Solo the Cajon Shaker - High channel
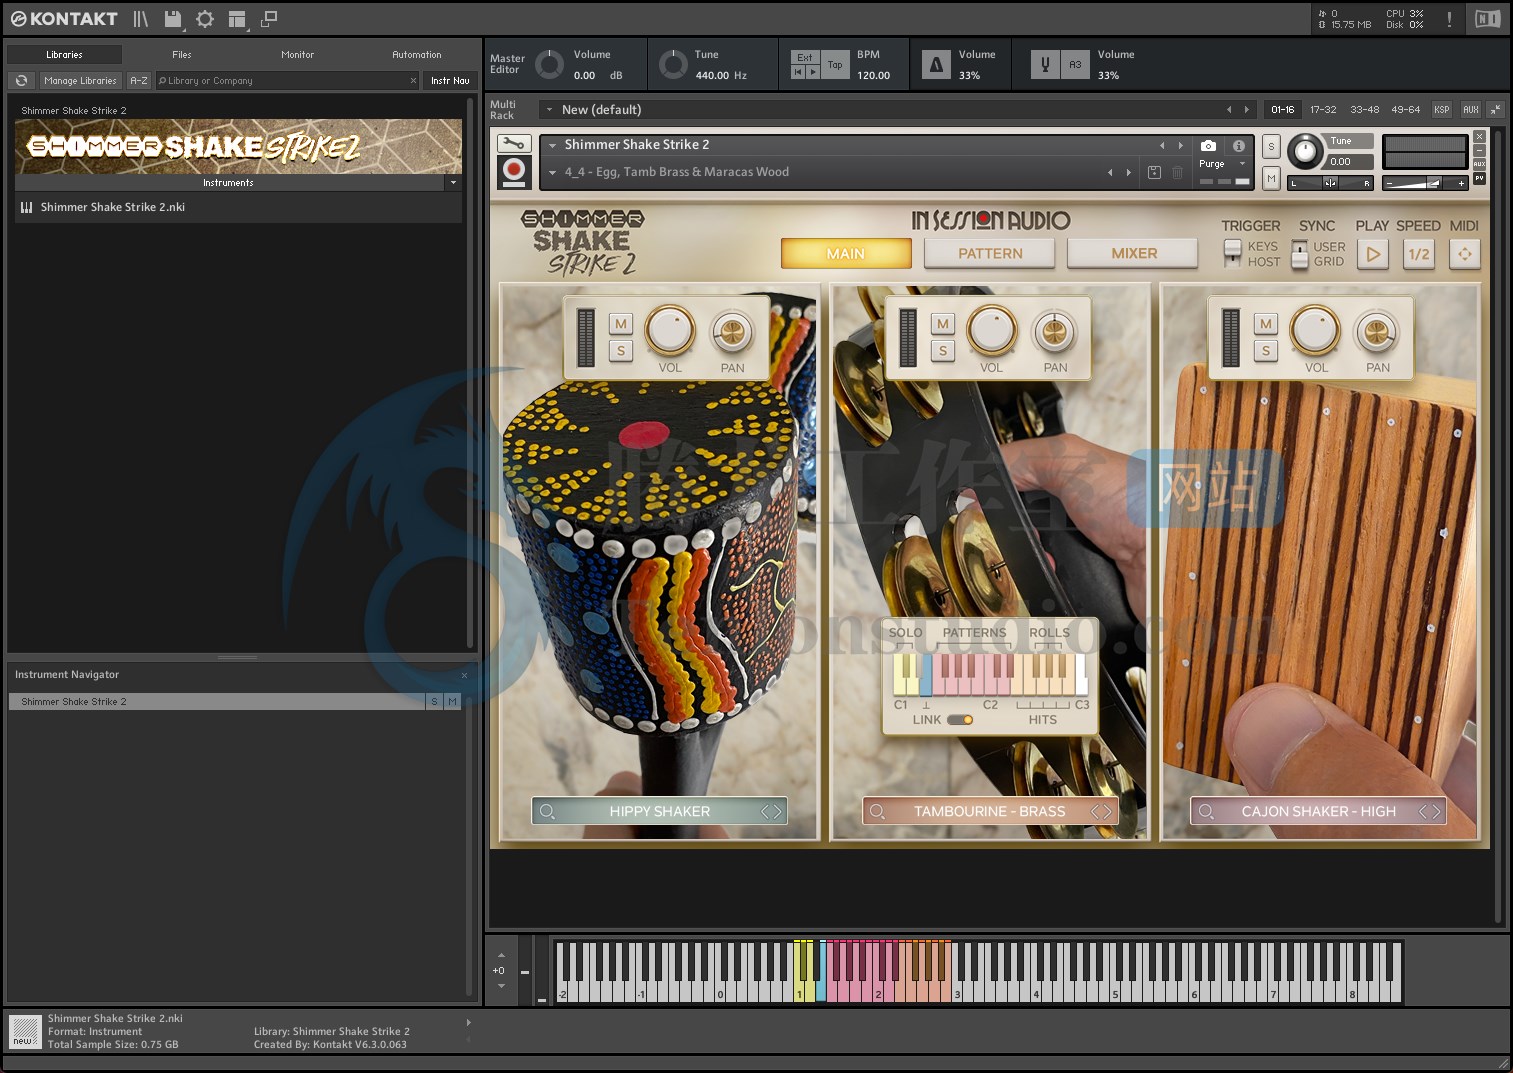This screenshot has height=1073, width=1513. 1266,351
